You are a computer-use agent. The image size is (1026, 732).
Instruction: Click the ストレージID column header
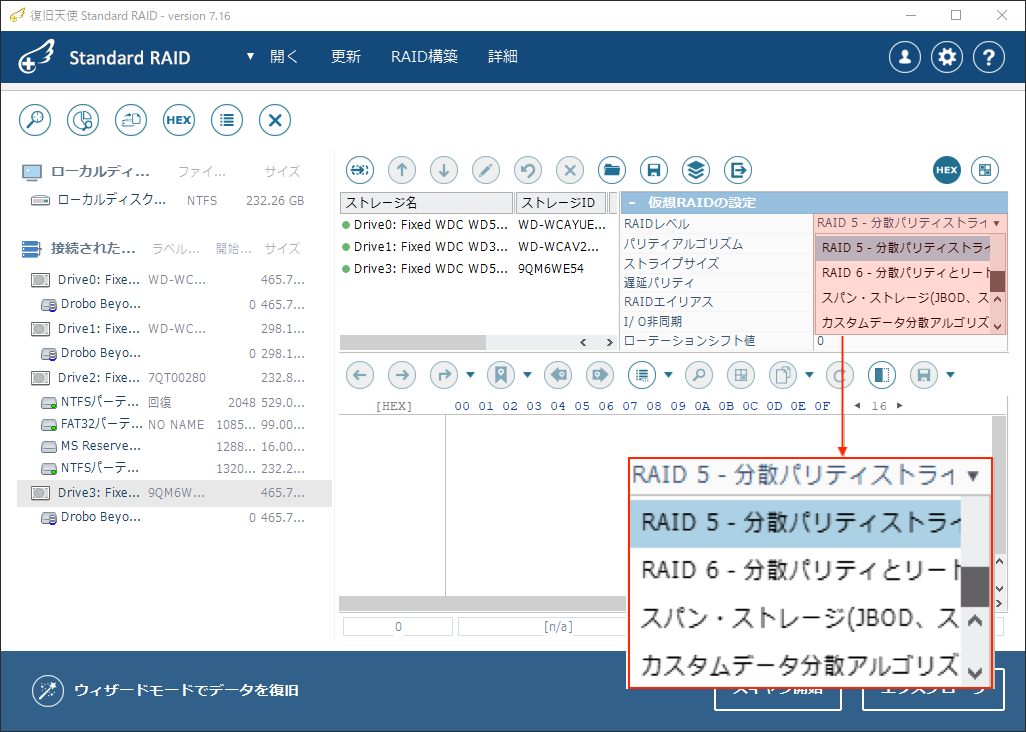click(561, 203)
